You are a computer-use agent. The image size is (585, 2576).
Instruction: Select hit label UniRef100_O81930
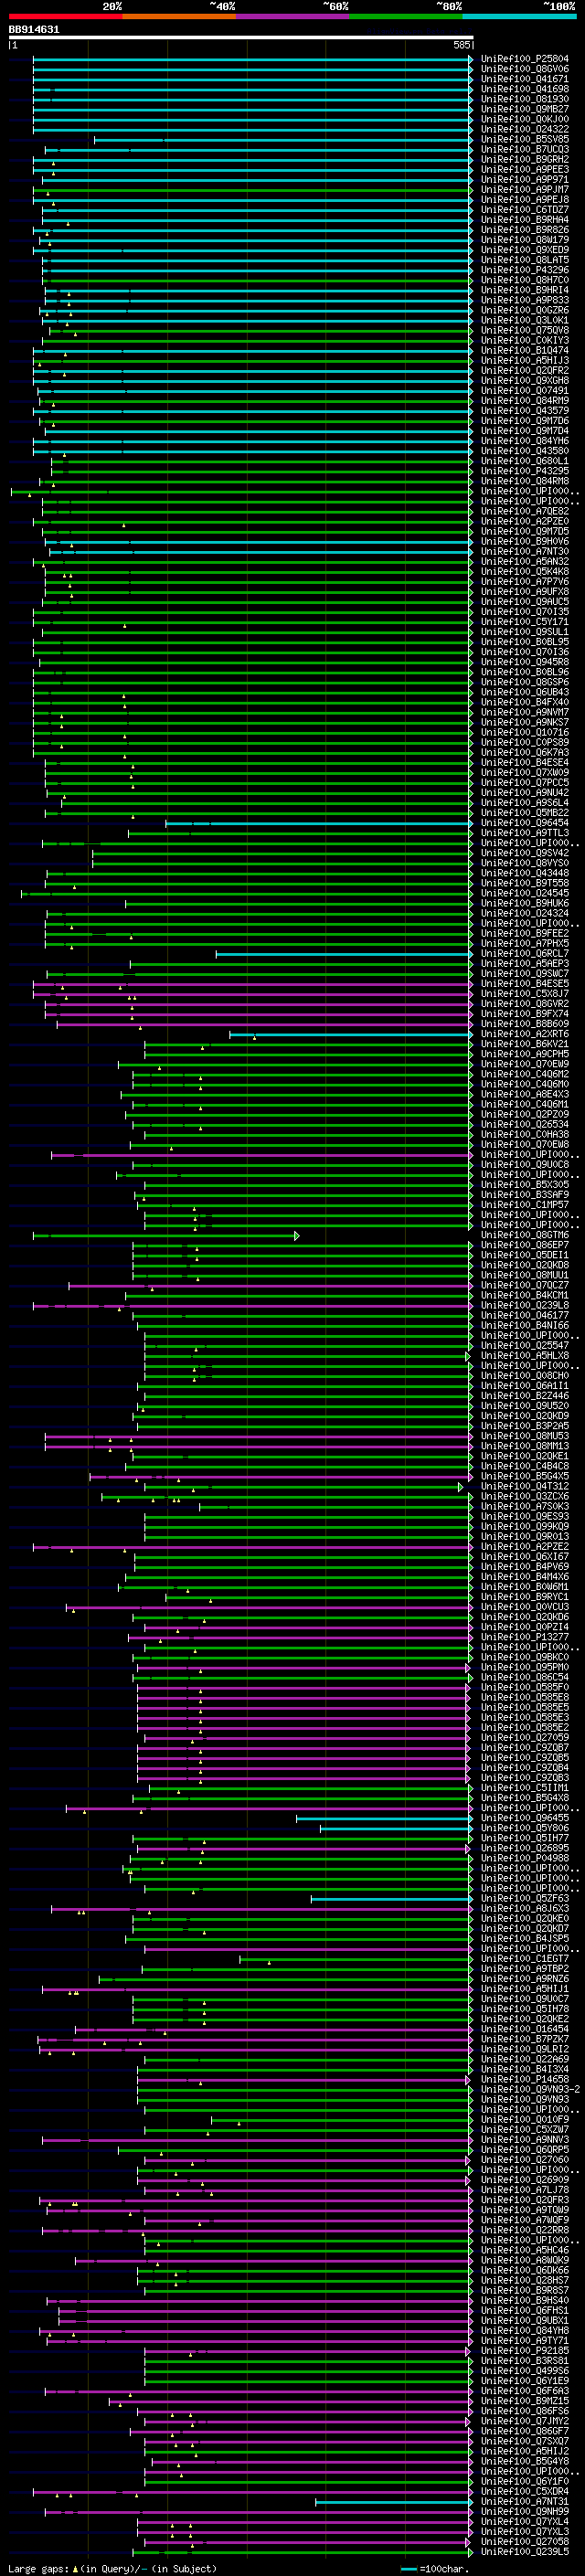tap(525, 99)
